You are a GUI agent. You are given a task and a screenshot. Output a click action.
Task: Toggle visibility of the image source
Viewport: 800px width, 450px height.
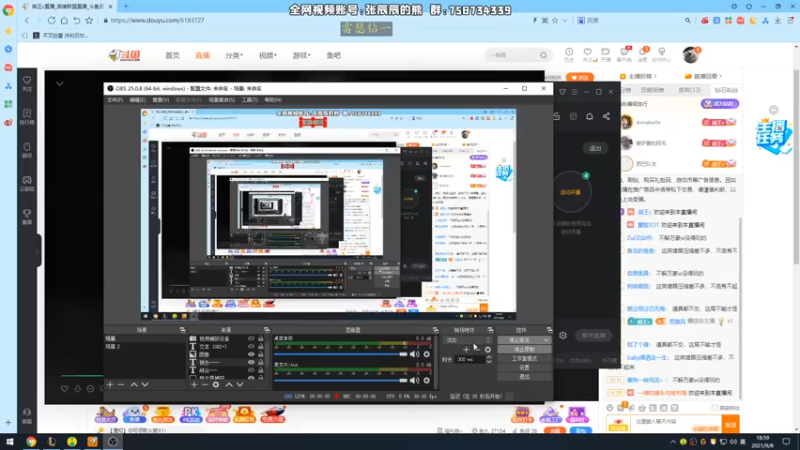tap(251, 354)
